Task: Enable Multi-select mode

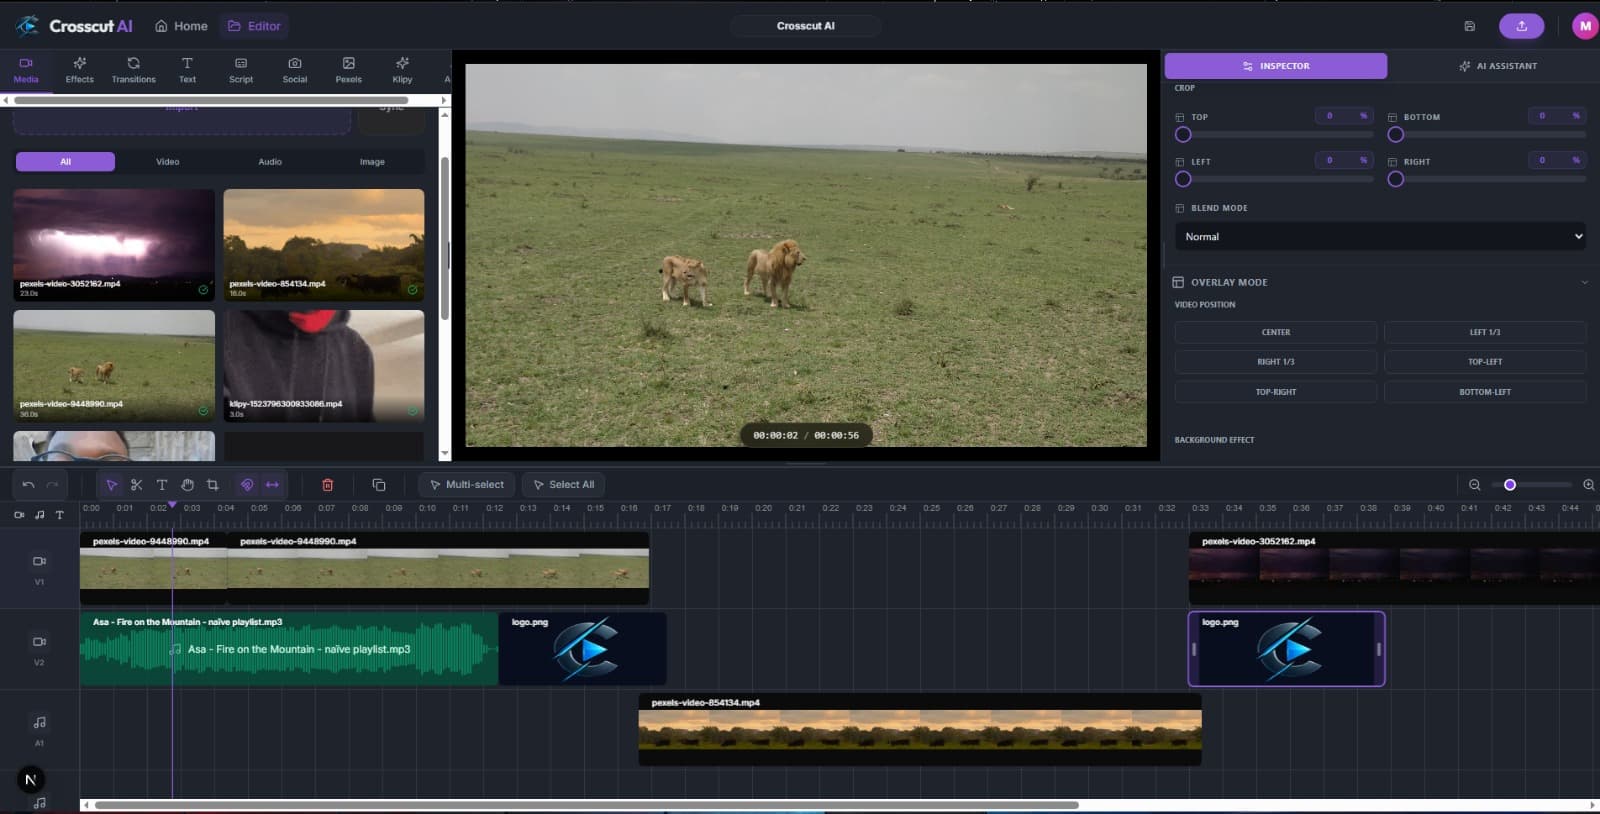Action: (x=466, y=485)
